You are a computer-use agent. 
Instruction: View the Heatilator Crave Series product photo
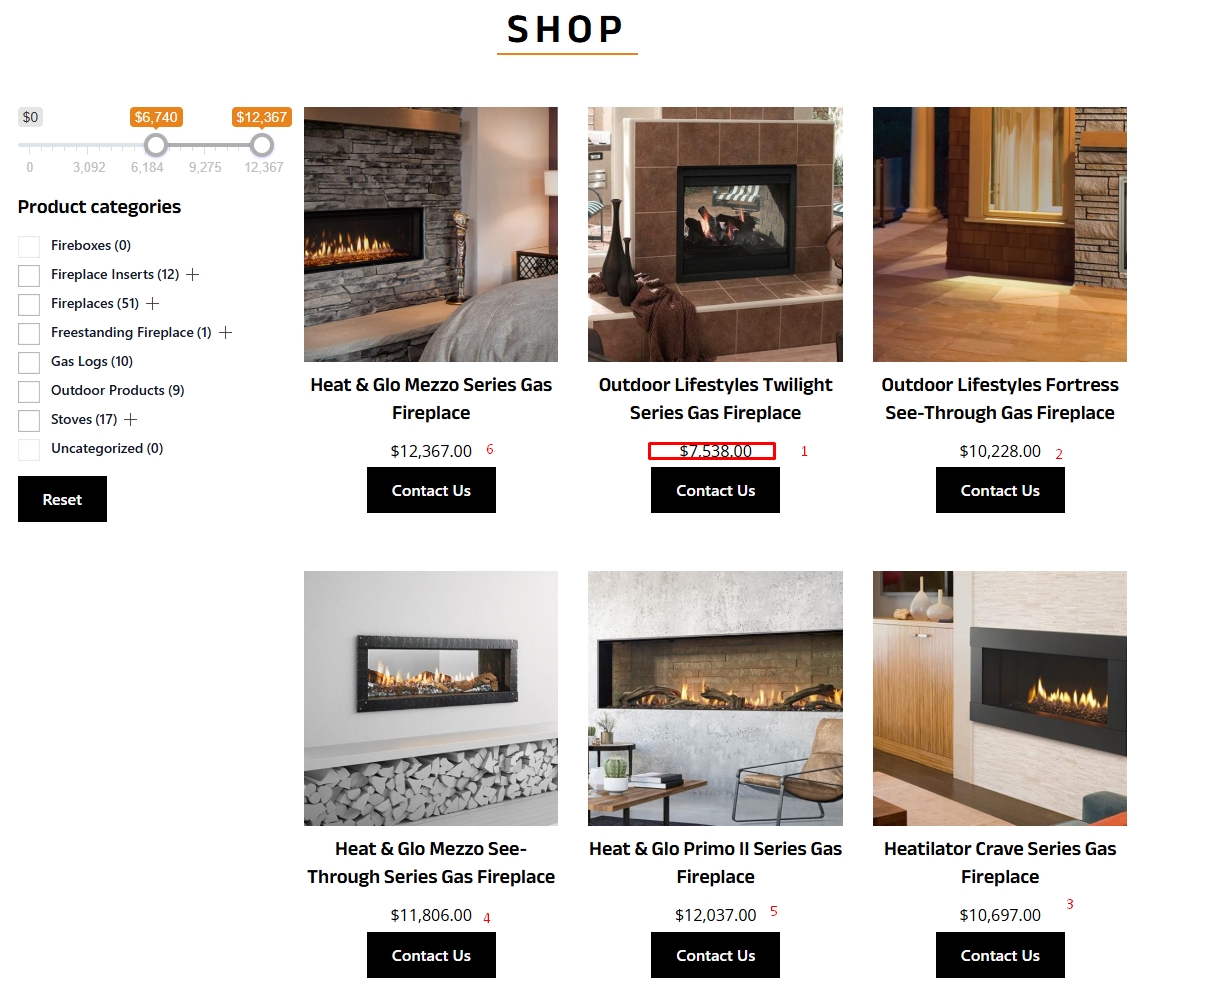tap(1000, 698)
